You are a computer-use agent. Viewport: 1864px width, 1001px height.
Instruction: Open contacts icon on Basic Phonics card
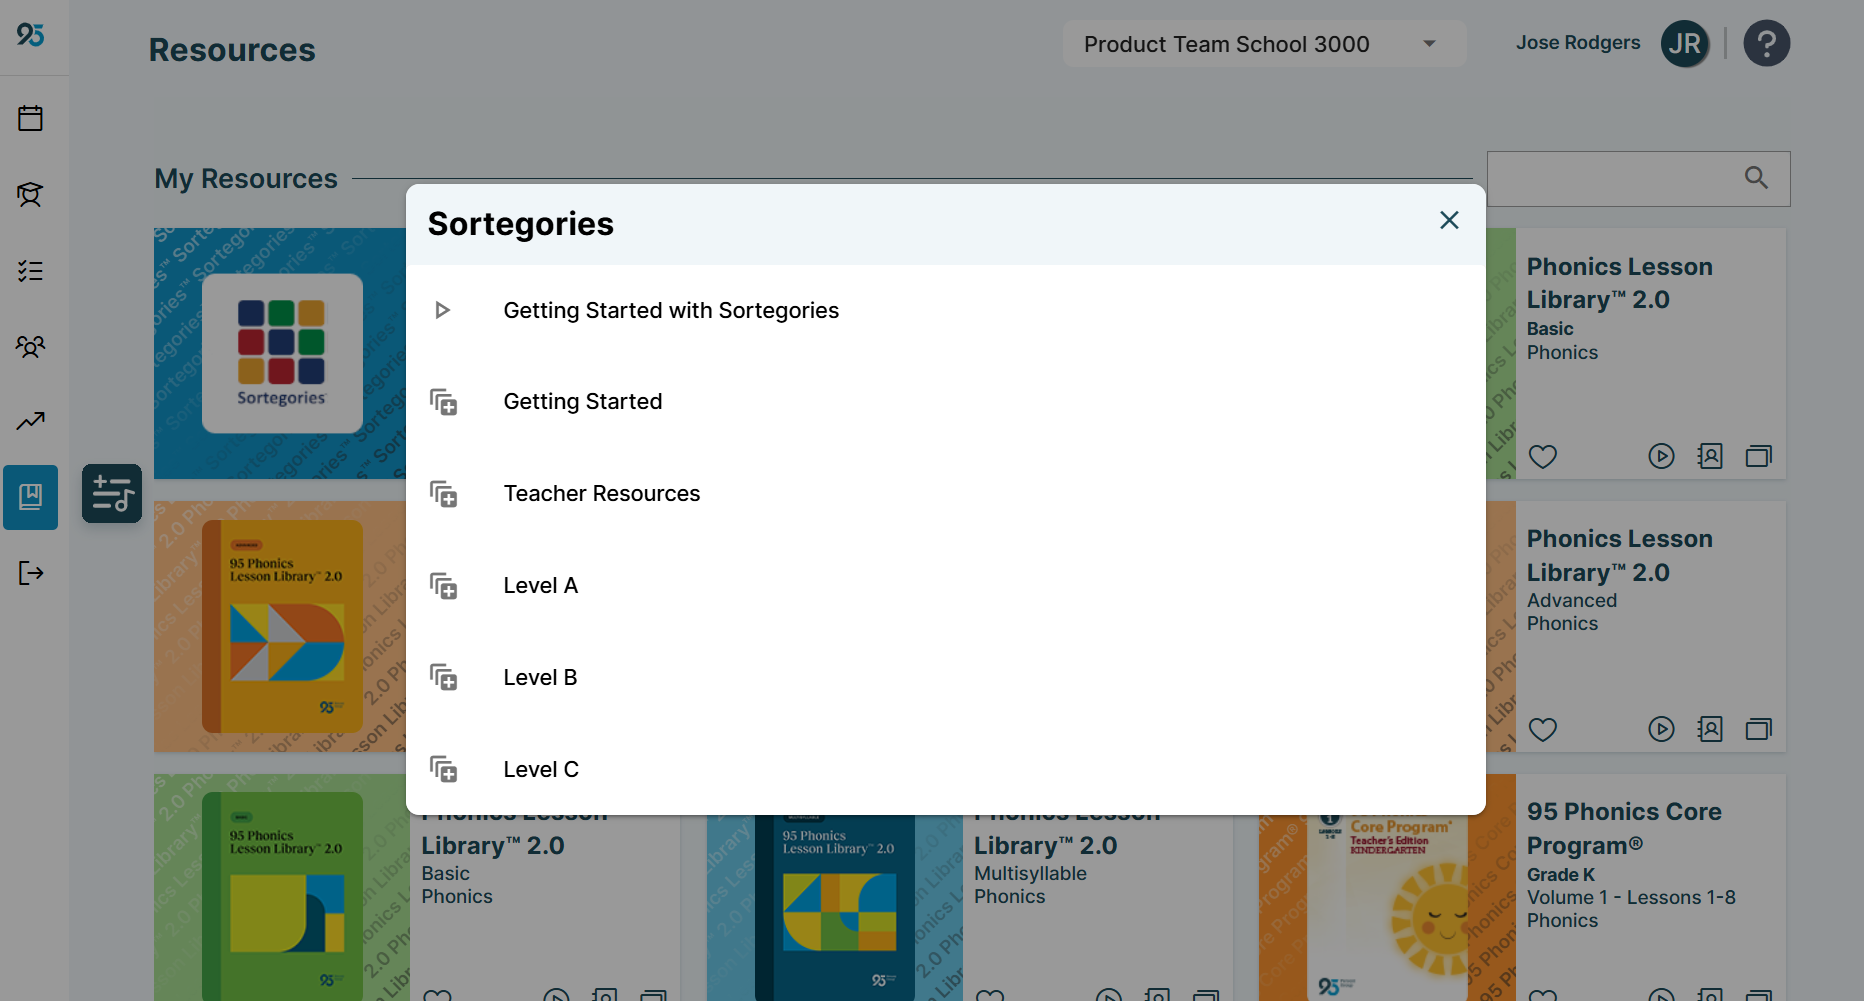pos(1710,456)
